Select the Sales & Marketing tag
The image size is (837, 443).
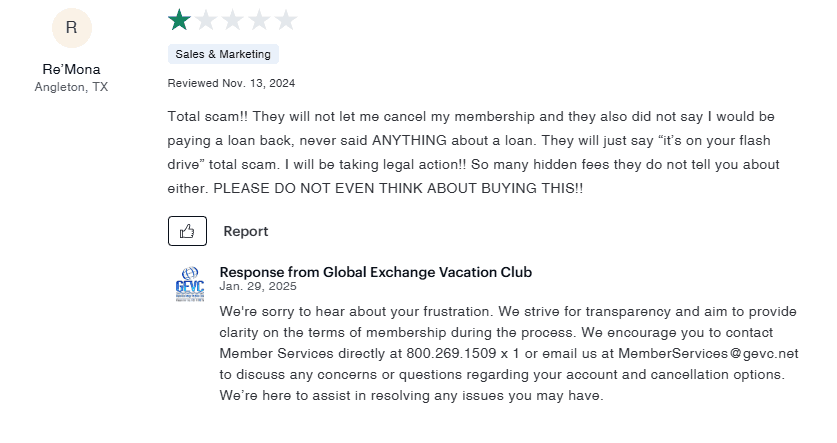[222, 54]
